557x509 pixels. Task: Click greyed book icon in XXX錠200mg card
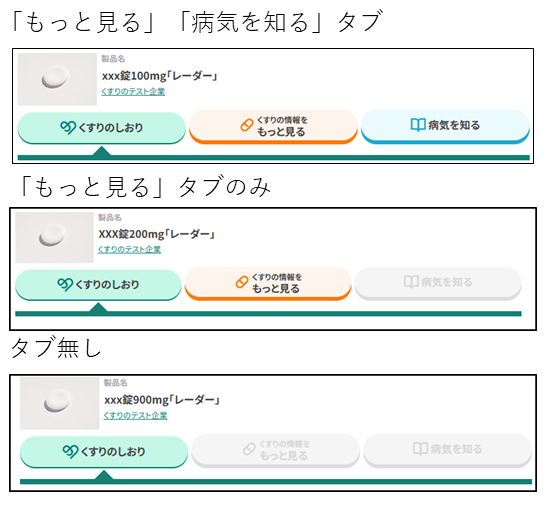[x=411, y=282]
